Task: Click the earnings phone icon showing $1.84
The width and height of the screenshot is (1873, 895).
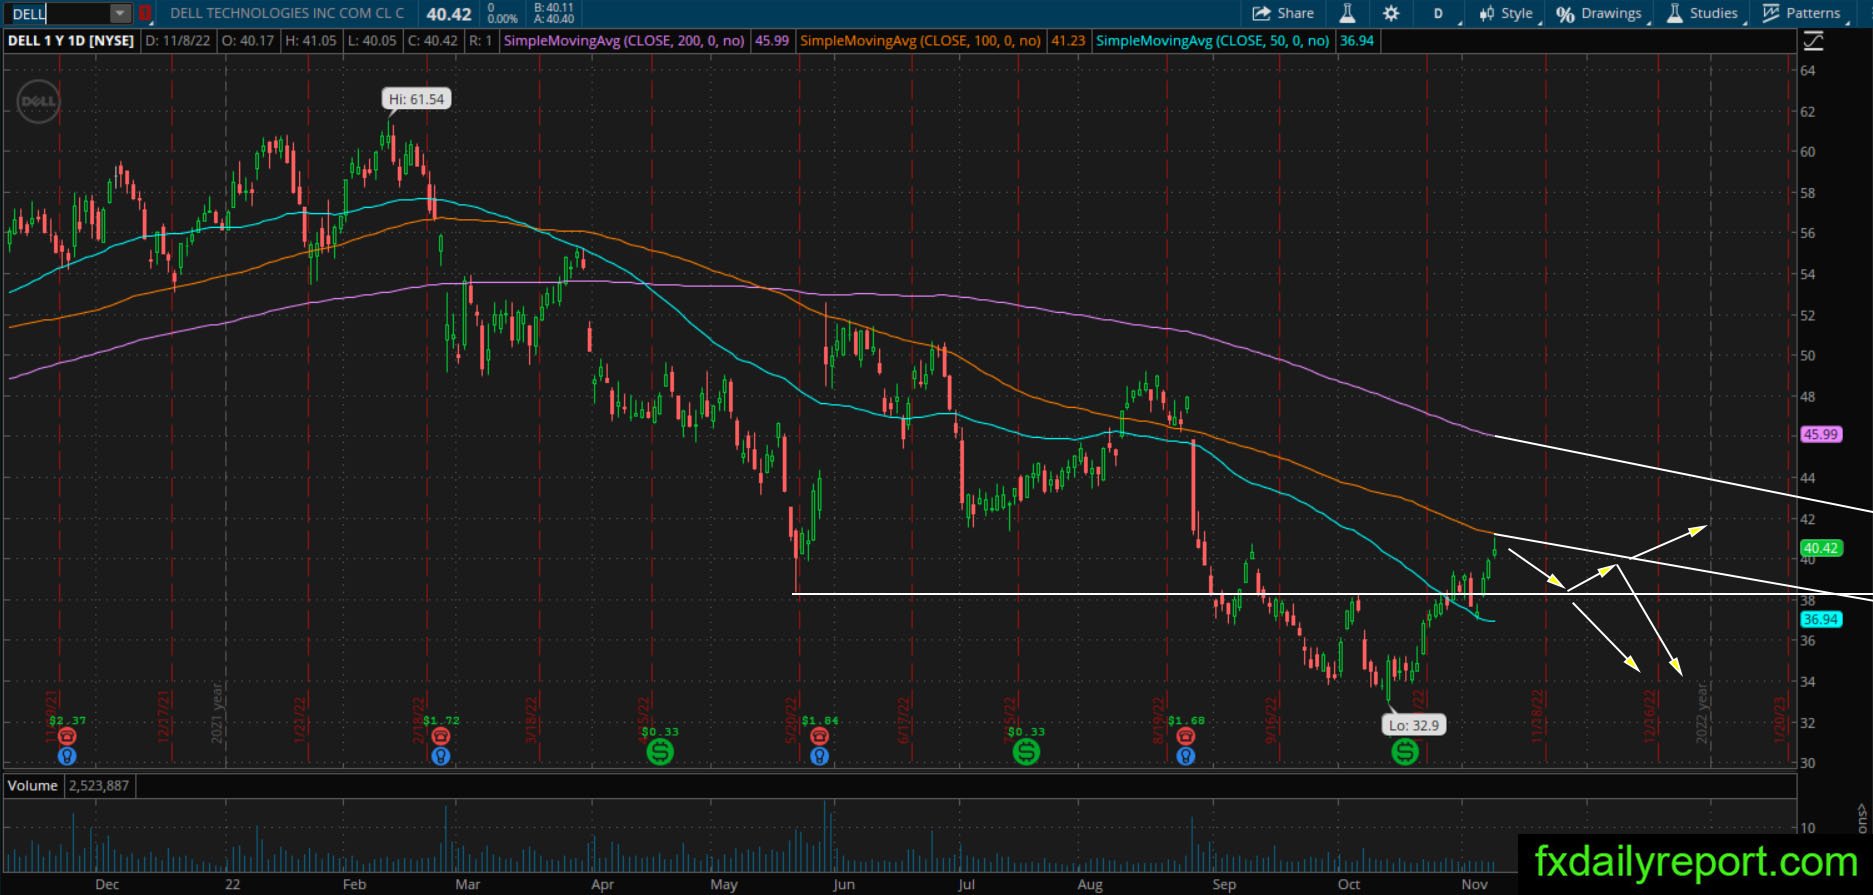Action: (x=819, y=736)
